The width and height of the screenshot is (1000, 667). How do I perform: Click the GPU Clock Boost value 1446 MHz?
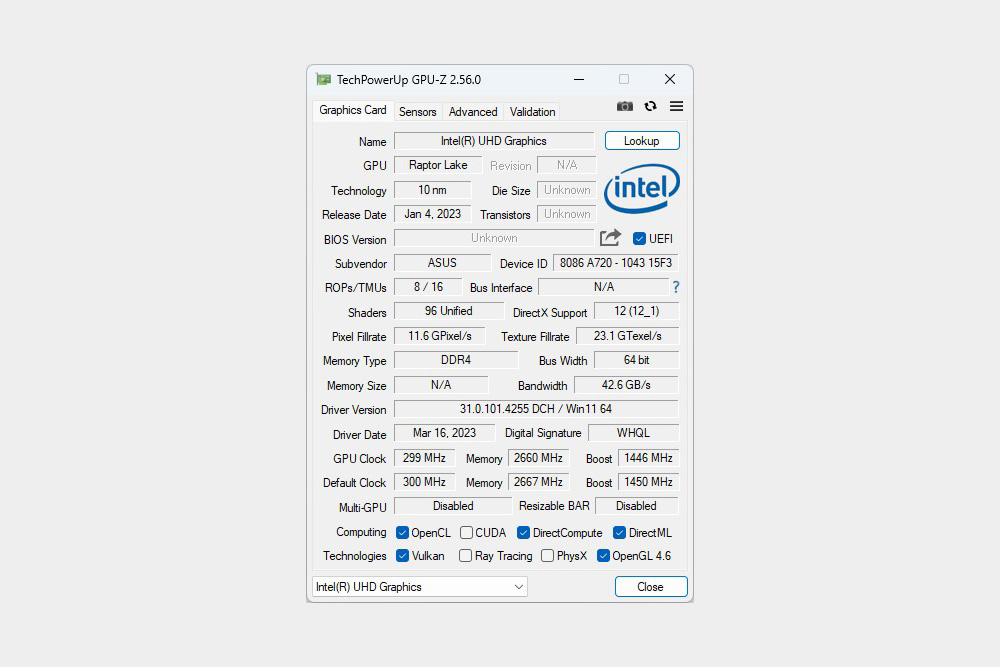649,458
